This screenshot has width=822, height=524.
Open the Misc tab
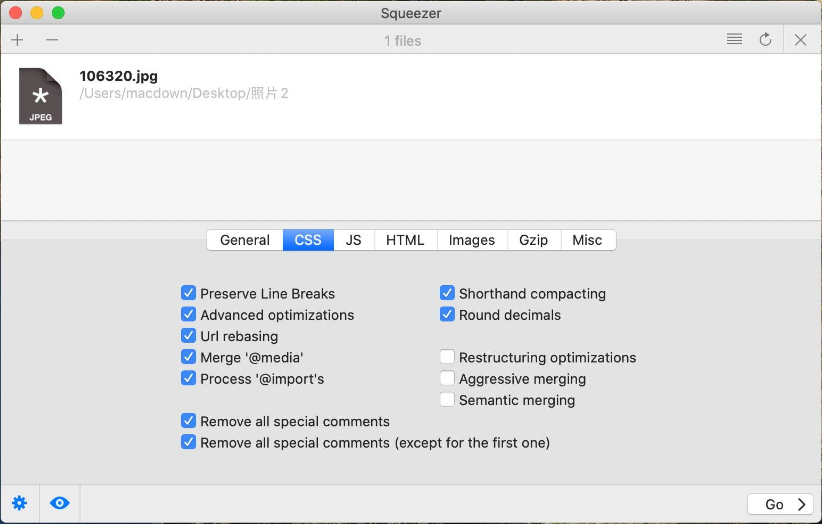(x=588, y=240)
